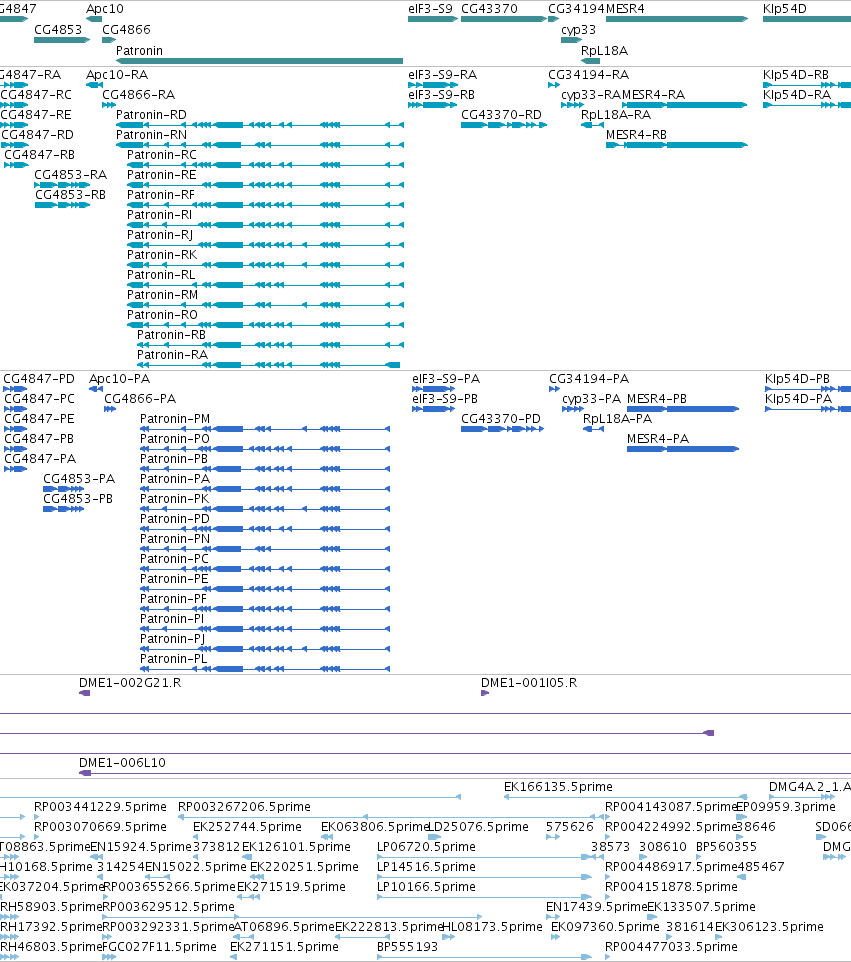Click transcript Patronin-RK

tap(162, 255)
